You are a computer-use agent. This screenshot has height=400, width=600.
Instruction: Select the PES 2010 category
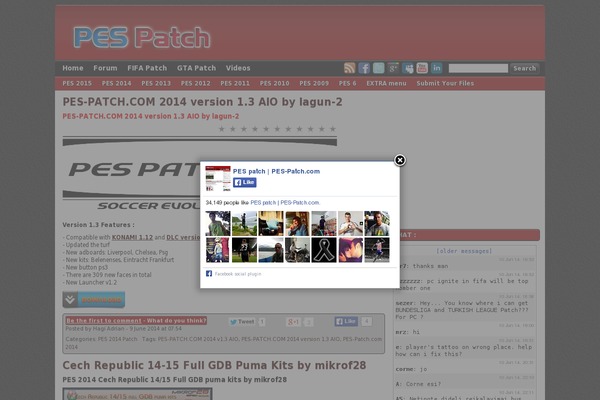coord(274,83)
